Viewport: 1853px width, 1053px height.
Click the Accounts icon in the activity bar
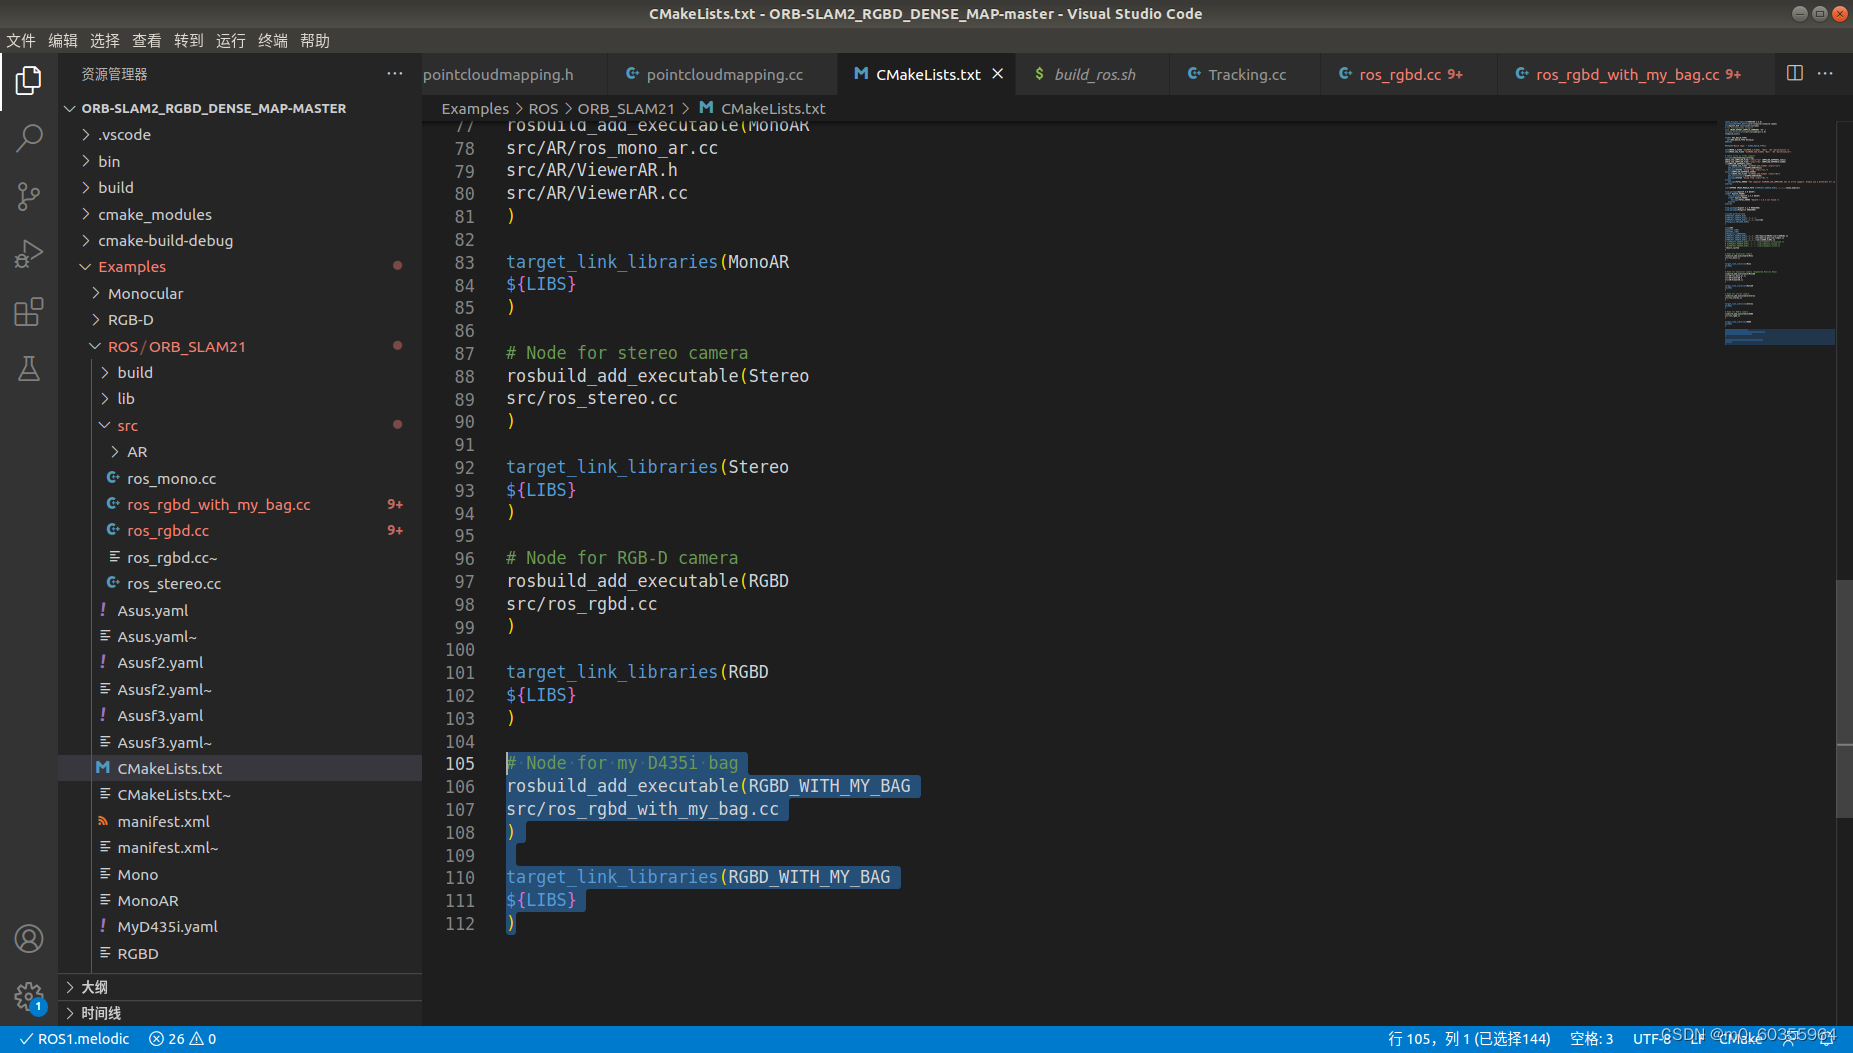29,939
